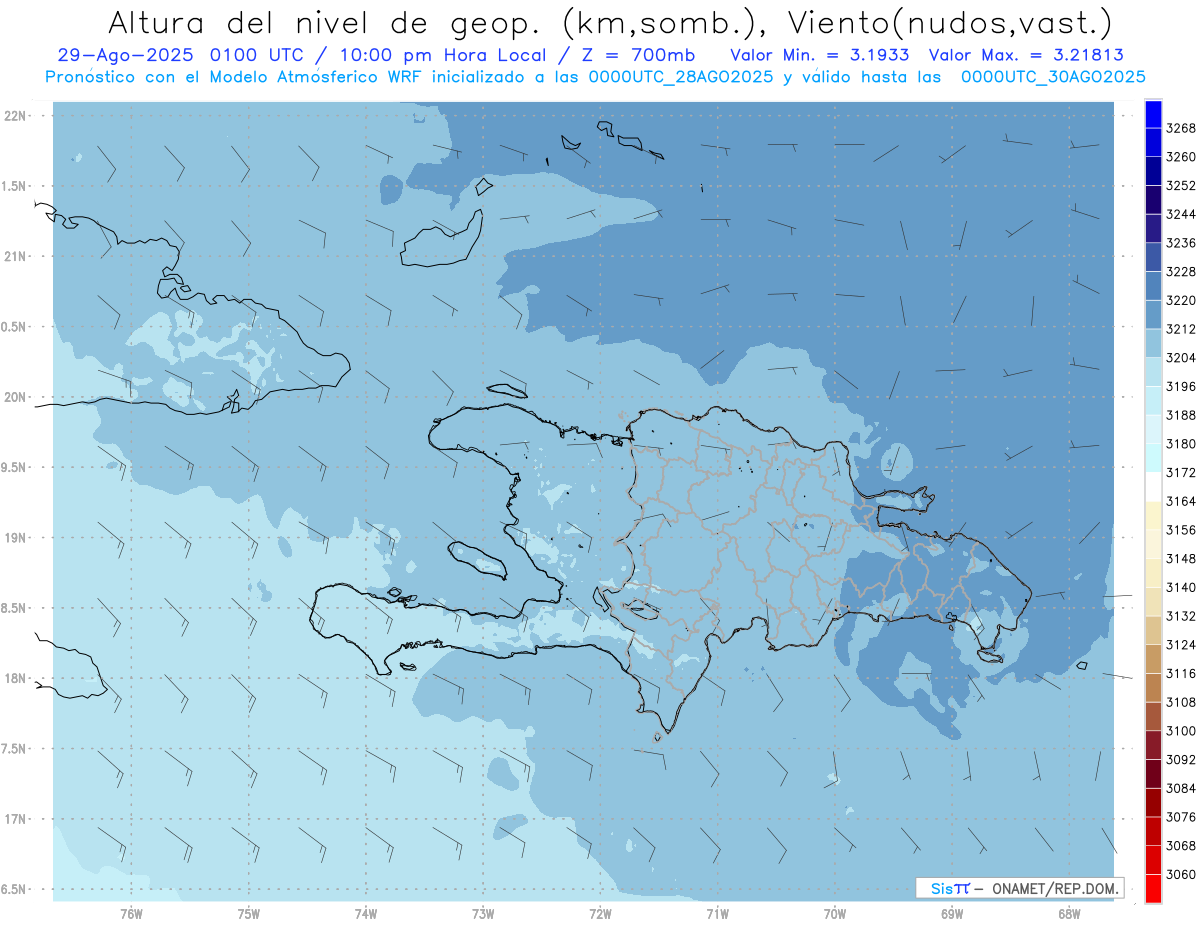Click the 22N latitude axis label
This screenshot has height=927, width=1200.
tap(17, 116)
